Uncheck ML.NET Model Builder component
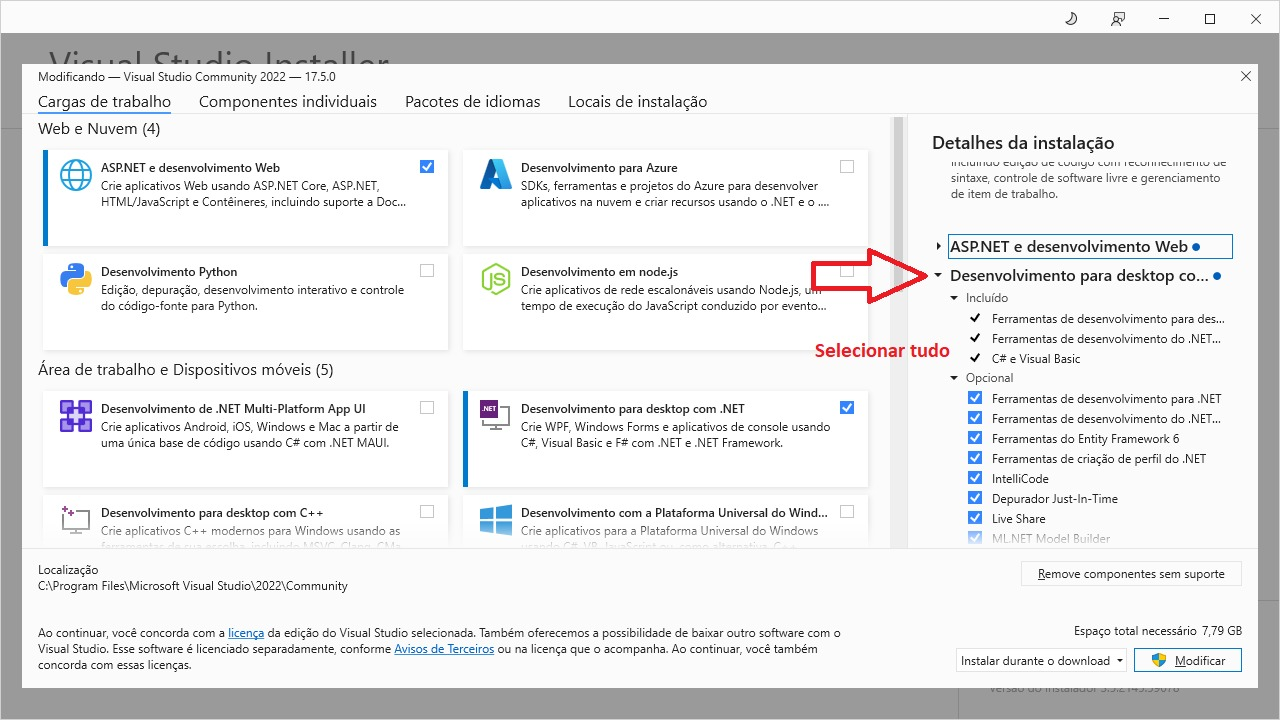This screenshot has height=720, width=1280. pyautogui.click(x=975, y=538)
